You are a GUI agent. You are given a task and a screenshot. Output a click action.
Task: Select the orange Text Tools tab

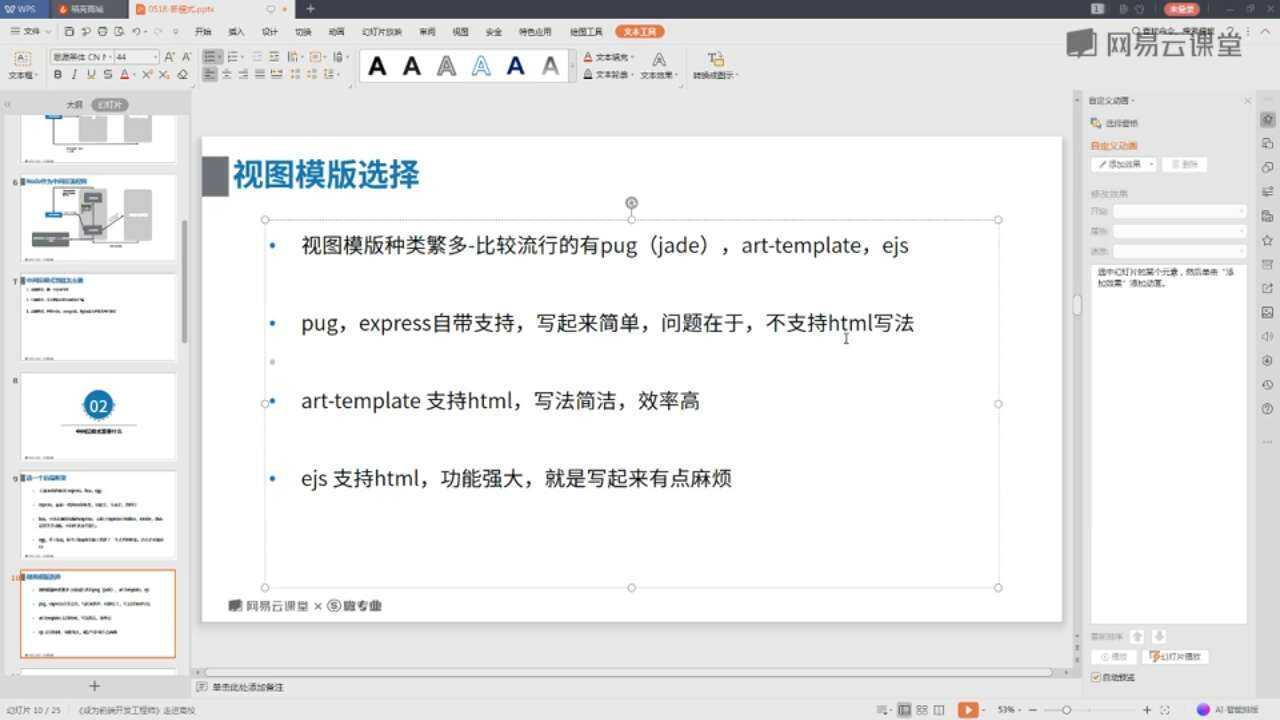coord(640,32)
